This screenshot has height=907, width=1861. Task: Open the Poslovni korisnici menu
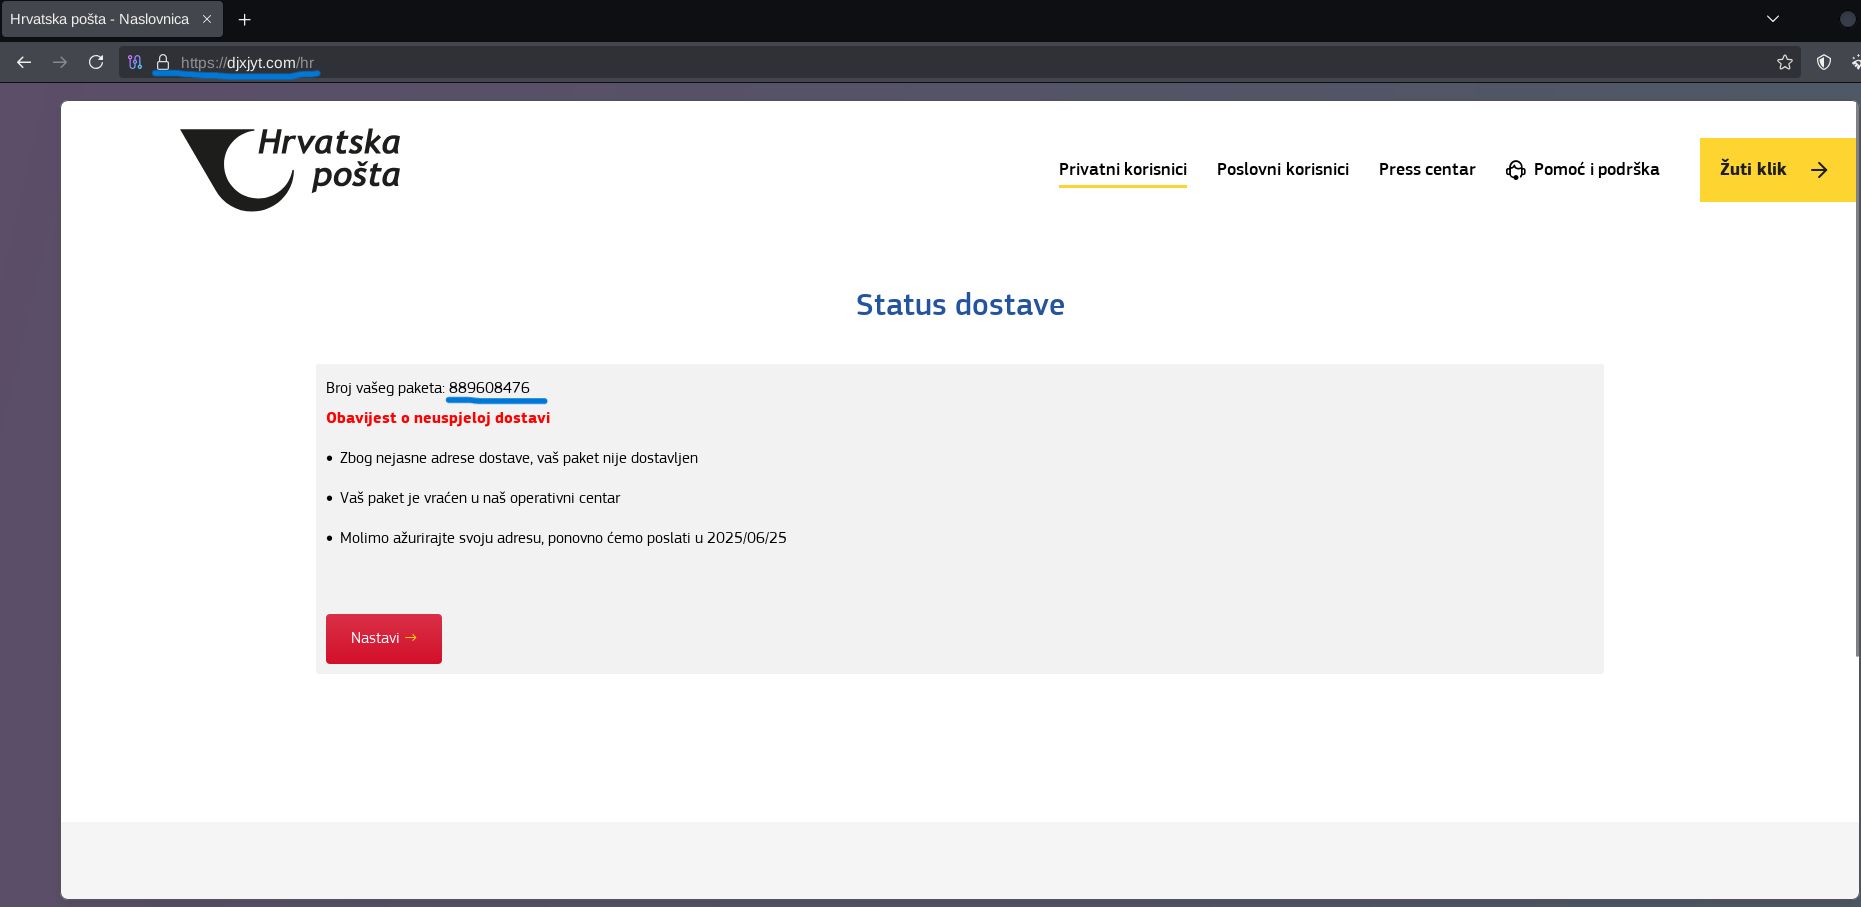tap(1283, 169)
